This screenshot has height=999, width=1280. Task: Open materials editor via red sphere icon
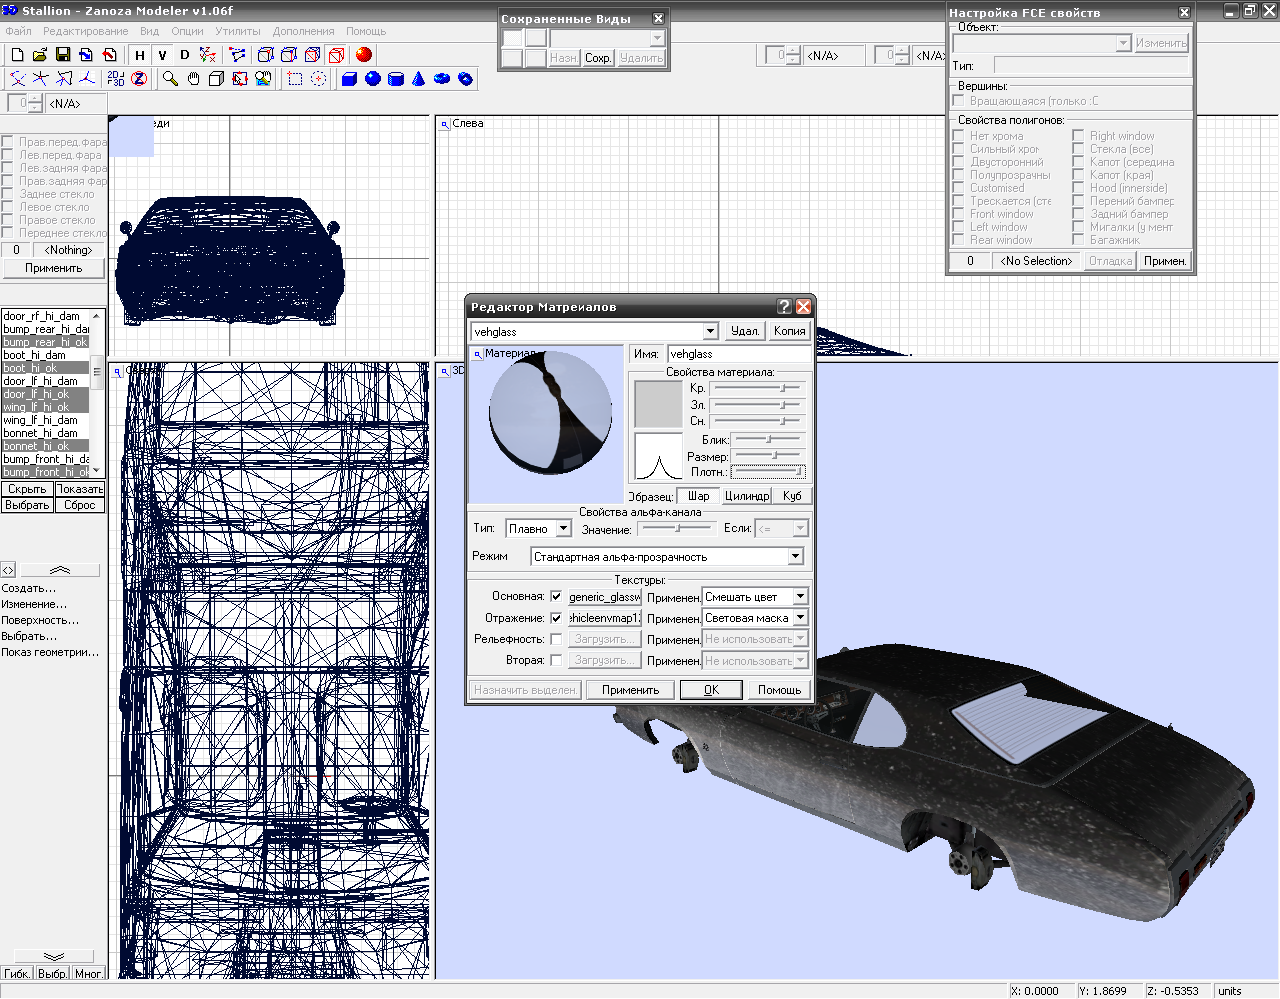364,55
